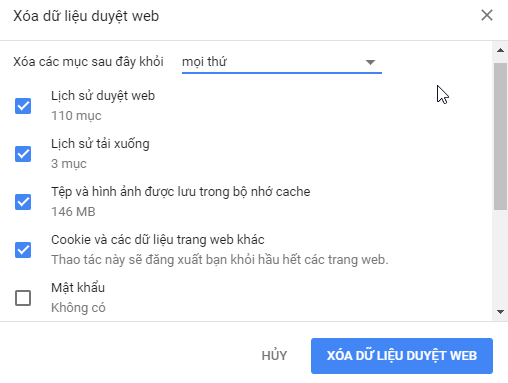Enable the Mật khẩu checkbox
The image size is (508, 383).
tap(23, 298)
